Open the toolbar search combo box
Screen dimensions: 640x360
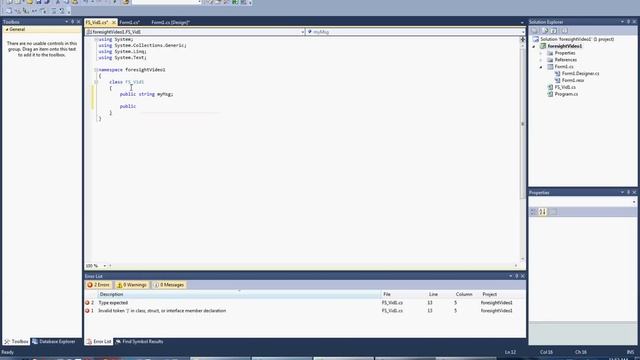(x=167, y=2)
